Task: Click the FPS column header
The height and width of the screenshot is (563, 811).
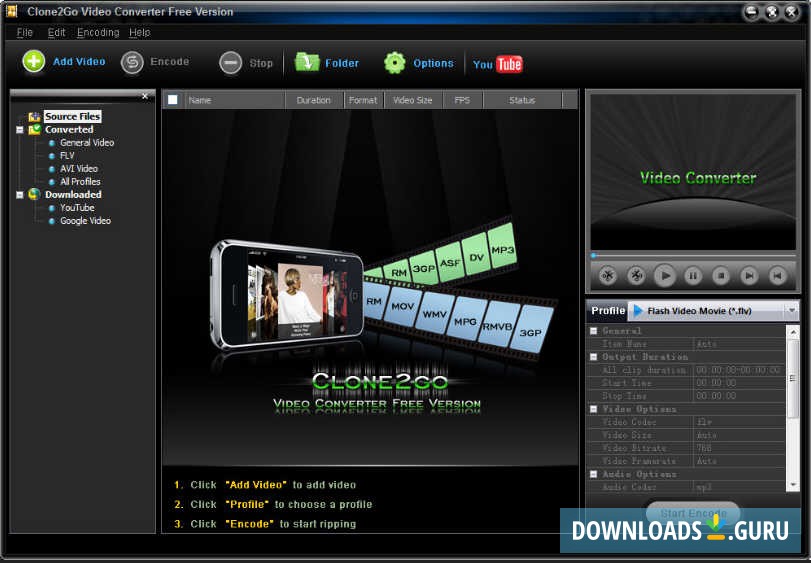Action: pyautogui.click(x=463, y=100)
